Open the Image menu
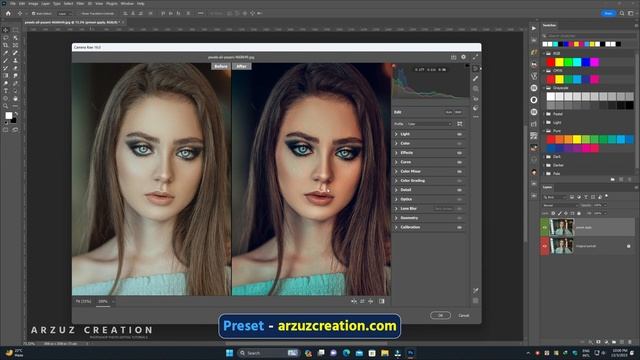The image size is (640, 360). click(x=33, y=3)
